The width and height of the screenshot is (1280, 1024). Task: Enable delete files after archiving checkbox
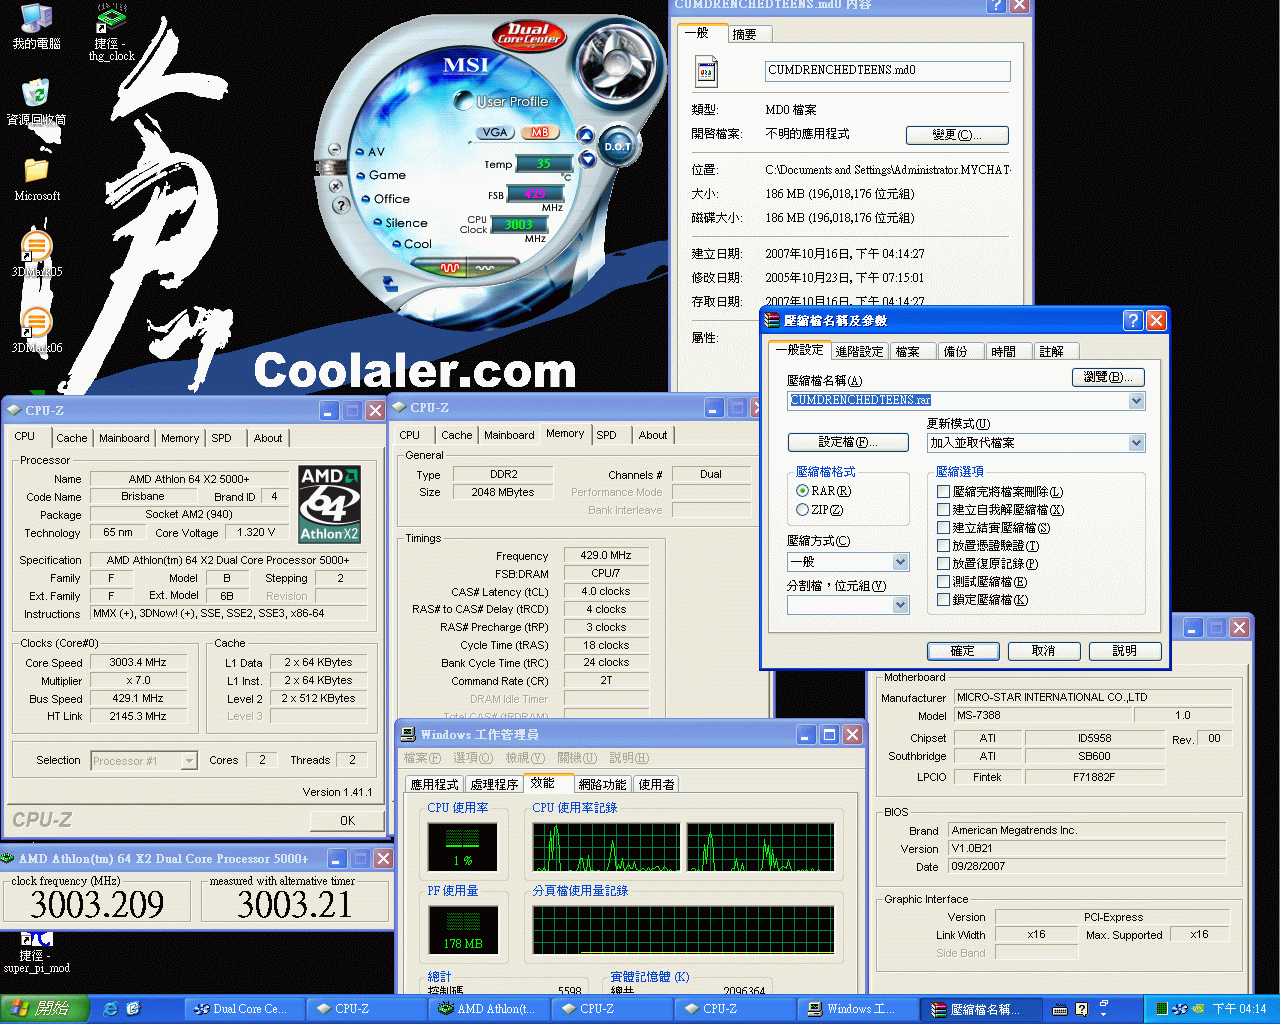943,492
